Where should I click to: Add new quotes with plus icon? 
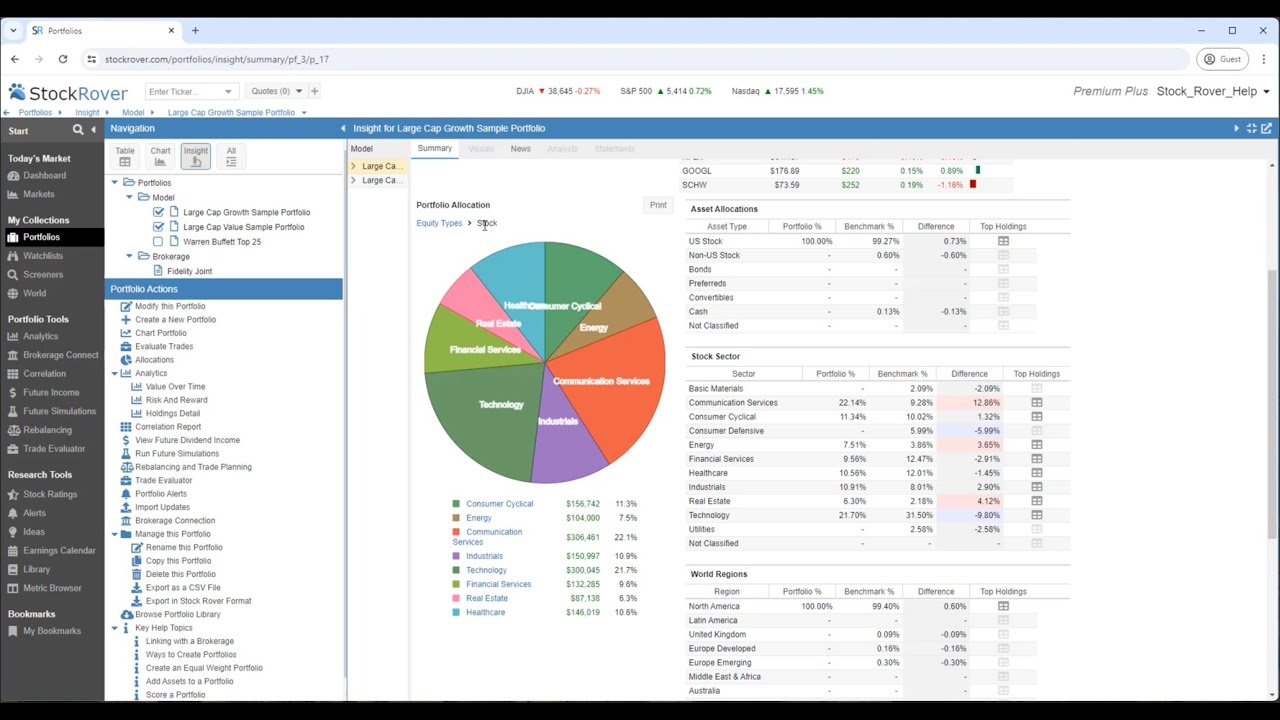[314, 91]
